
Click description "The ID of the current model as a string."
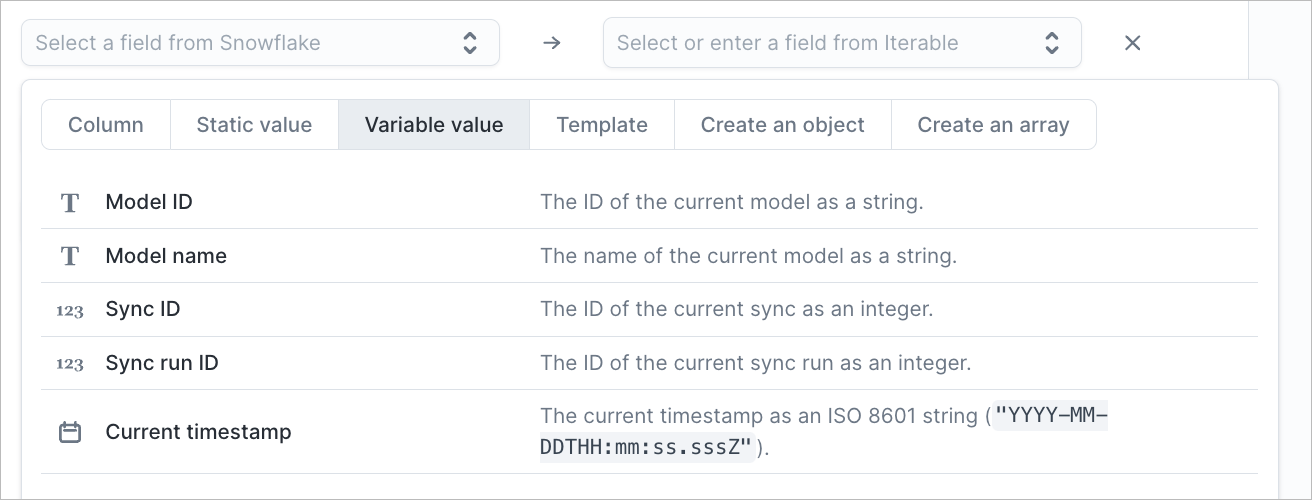[731, 202]
